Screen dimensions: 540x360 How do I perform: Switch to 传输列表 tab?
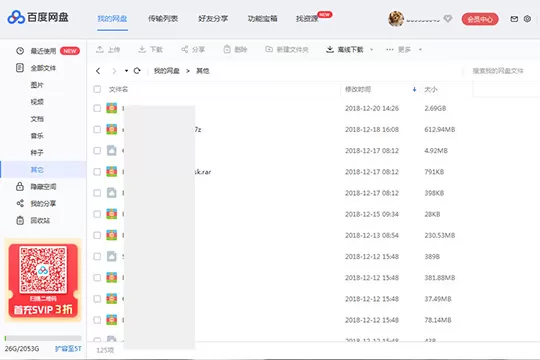pyautogui.click(x=163, y=19)
